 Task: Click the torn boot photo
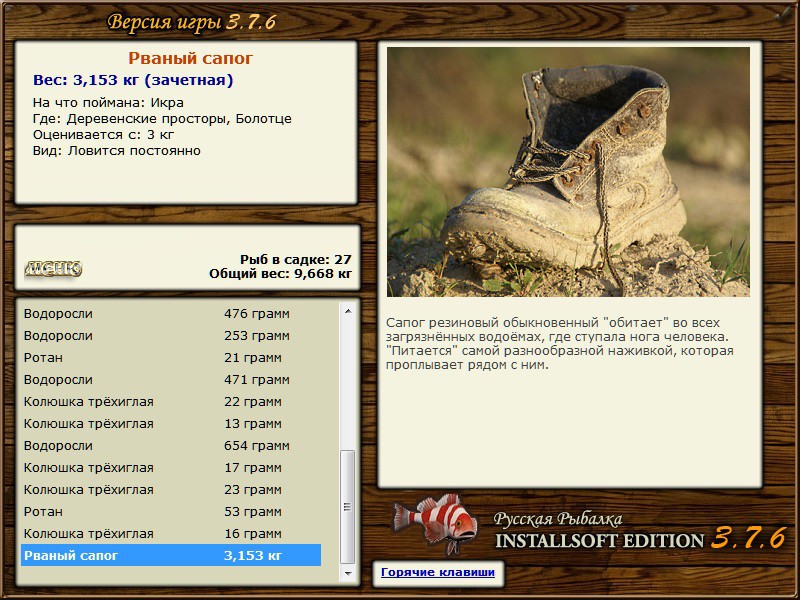pyautogui.click(x=568, y=172)
